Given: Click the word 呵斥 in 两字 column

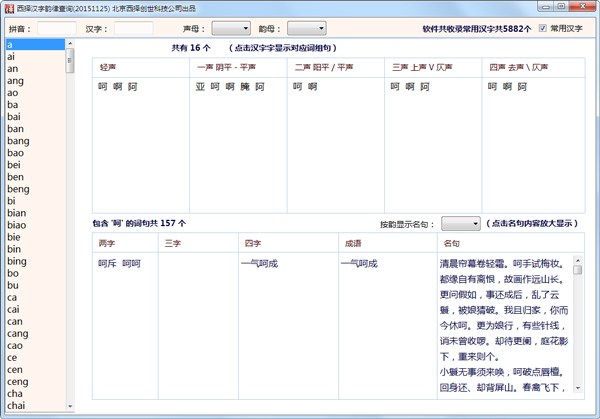Looking at the screenshot, I should 108,264.
